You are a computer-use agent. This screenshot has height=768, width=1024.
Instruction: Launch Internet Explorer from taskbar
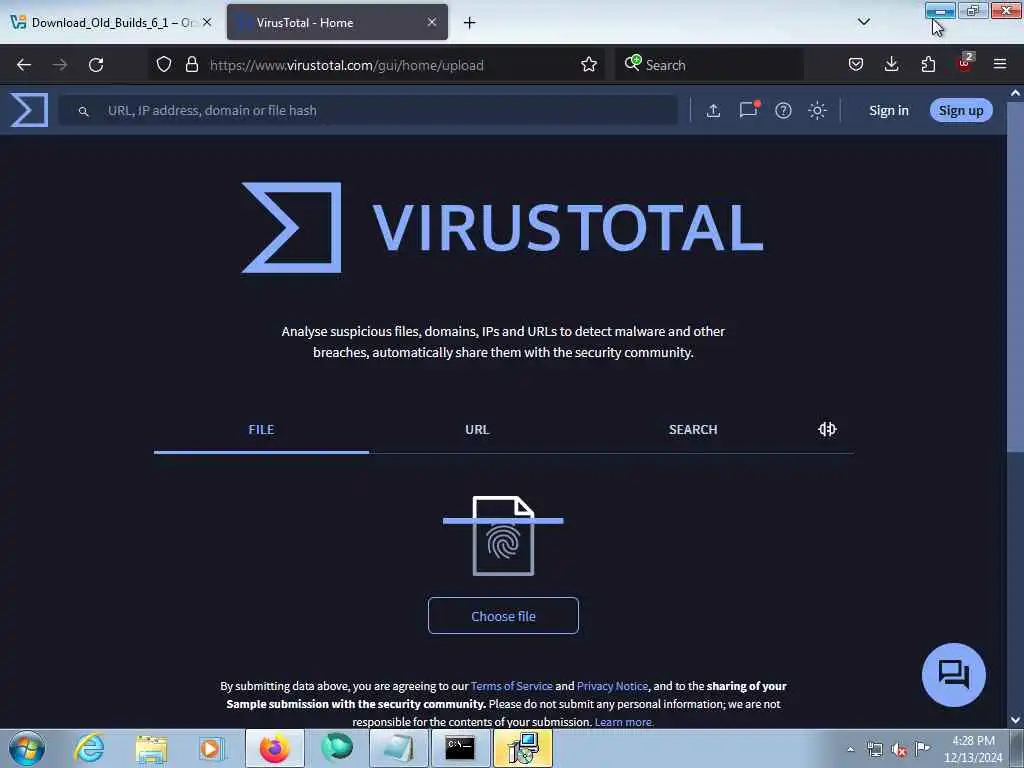click(x=89, y=748)
